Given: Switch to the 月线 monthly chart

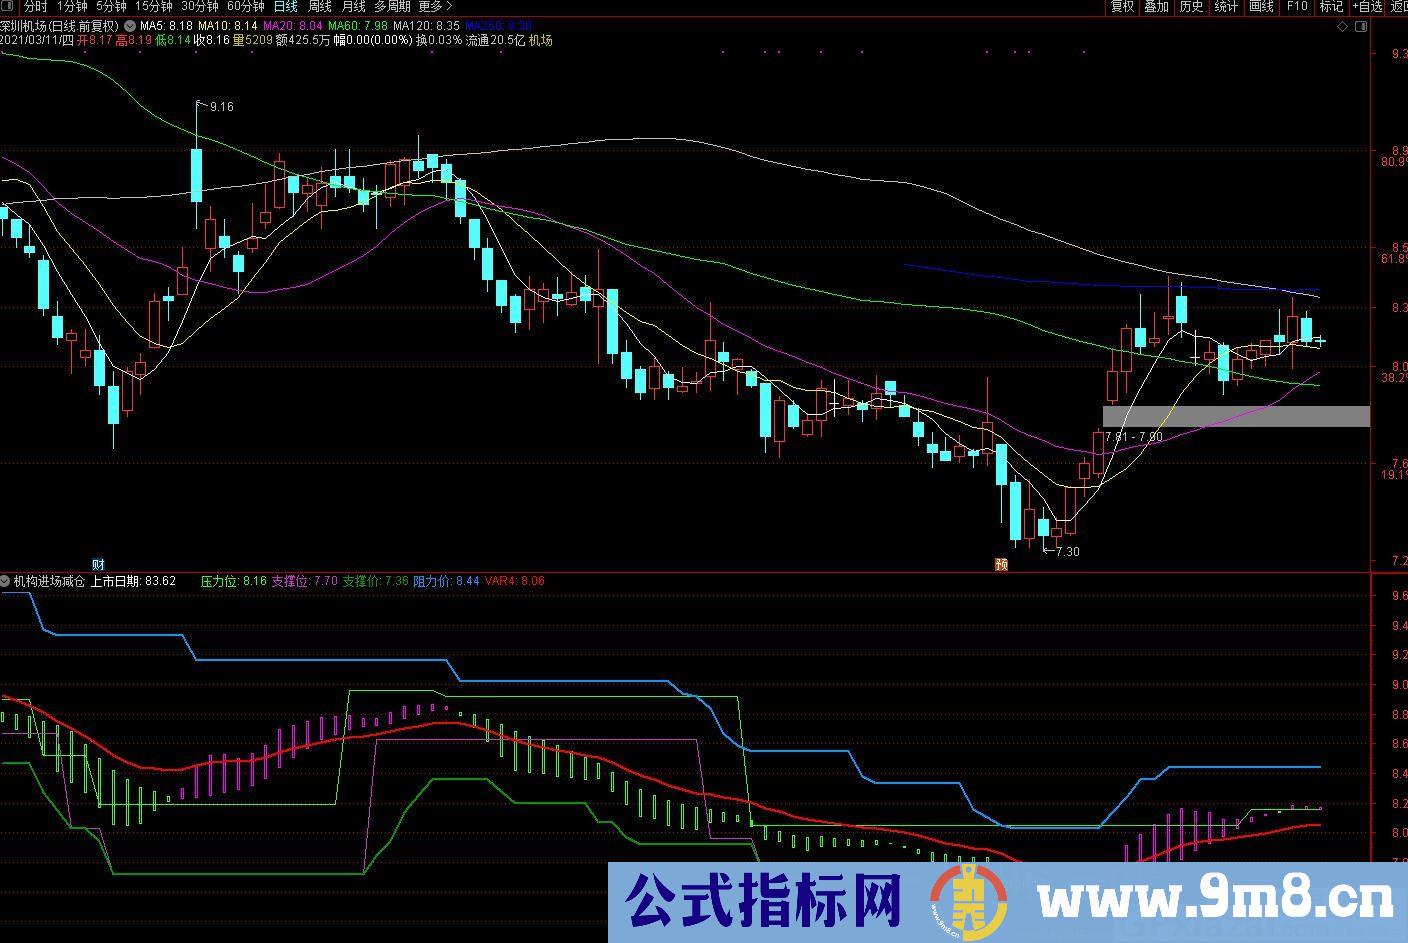Looking at the screenshot, I should [x=353, y=6].
